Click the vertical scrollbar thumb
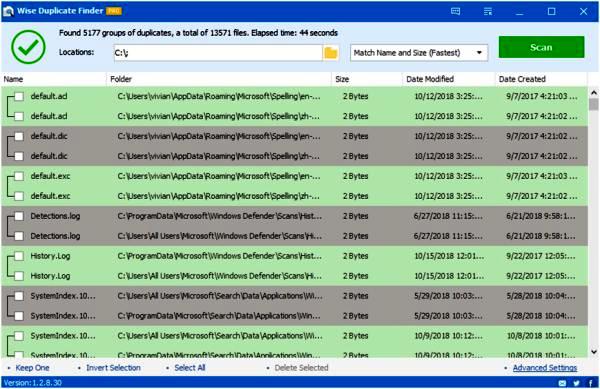 tap(593, 104)
